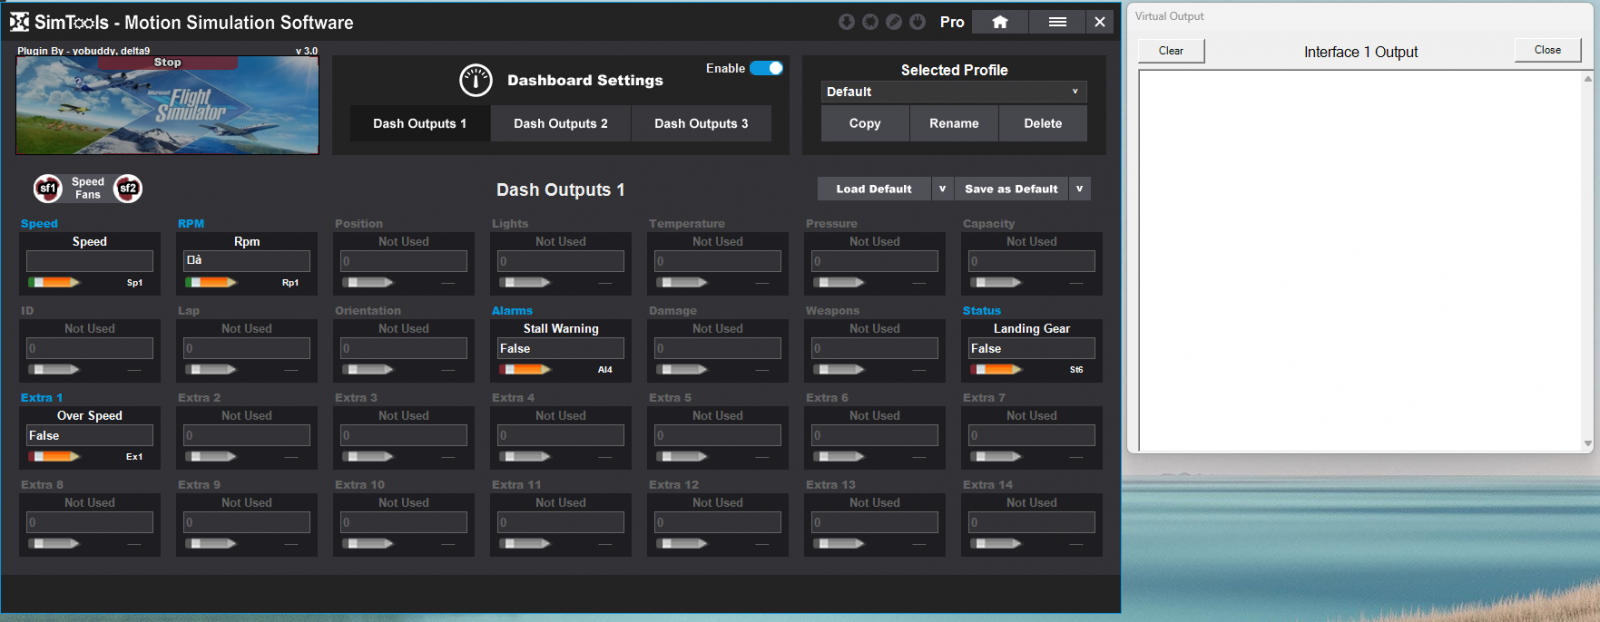
Task: Rename the selected profile
Action: [954, 124]
